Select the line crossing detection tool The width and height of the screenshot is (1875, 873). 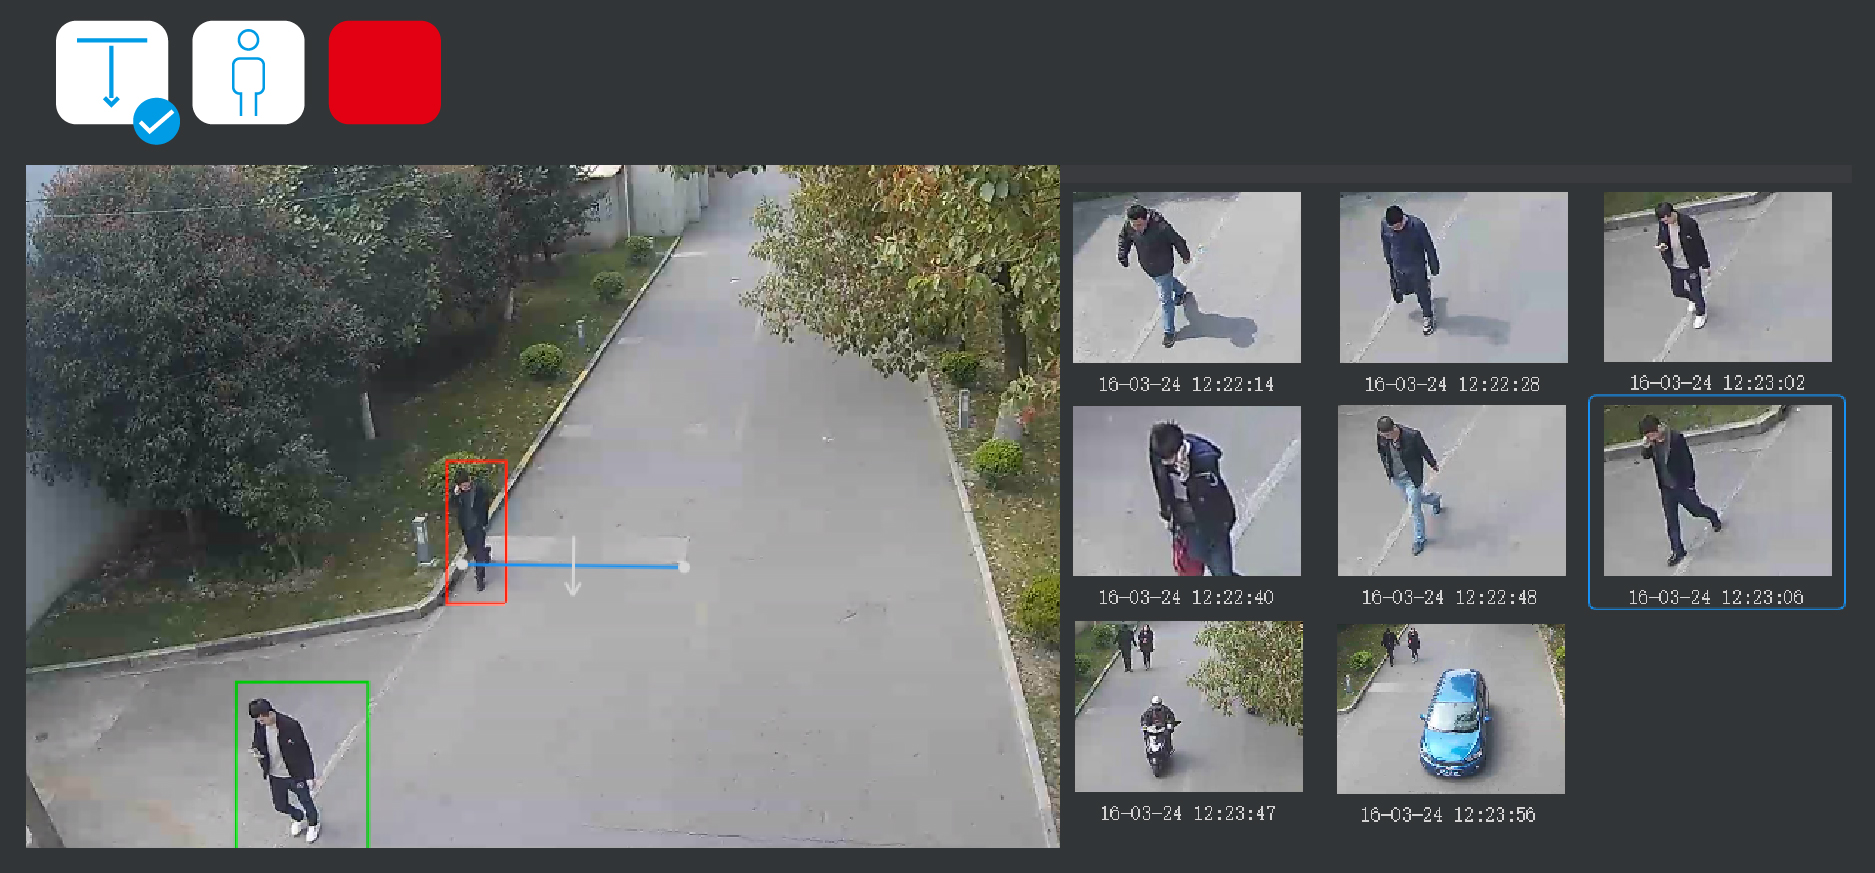(x=112, y=73)
